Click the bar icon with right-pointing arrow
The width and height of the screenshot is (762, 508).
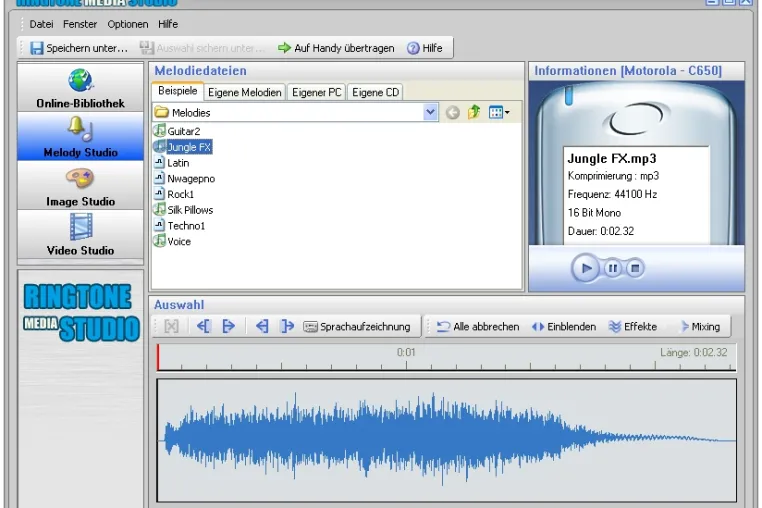287,326
